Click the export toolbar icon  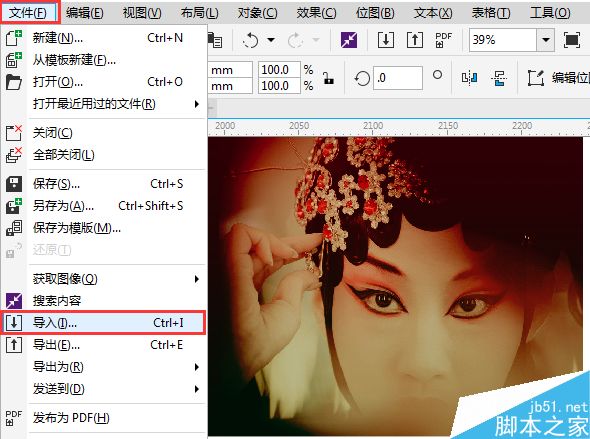pyautogui.click(x=415, y=40)
